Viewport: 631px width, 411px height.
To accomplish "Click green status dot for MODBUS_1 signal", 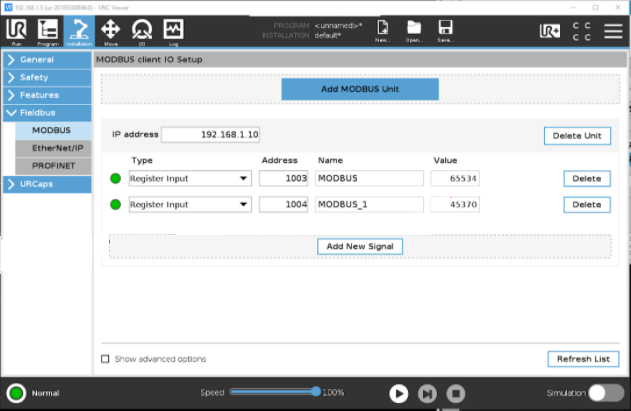I will (x=115, y=204).
